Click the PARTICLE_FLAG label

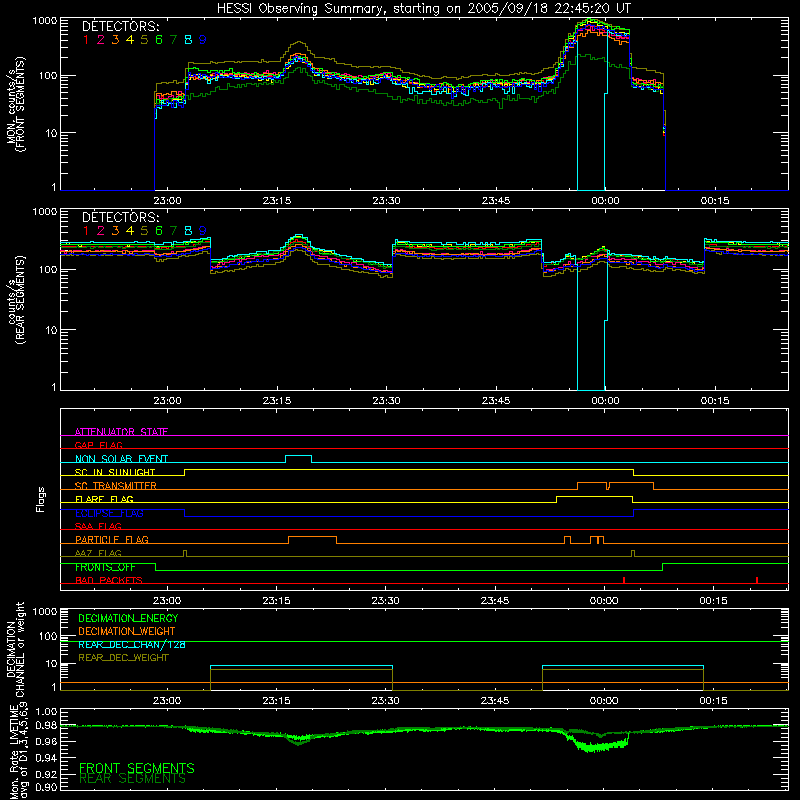pyautogui.click(x=112, y=540)
